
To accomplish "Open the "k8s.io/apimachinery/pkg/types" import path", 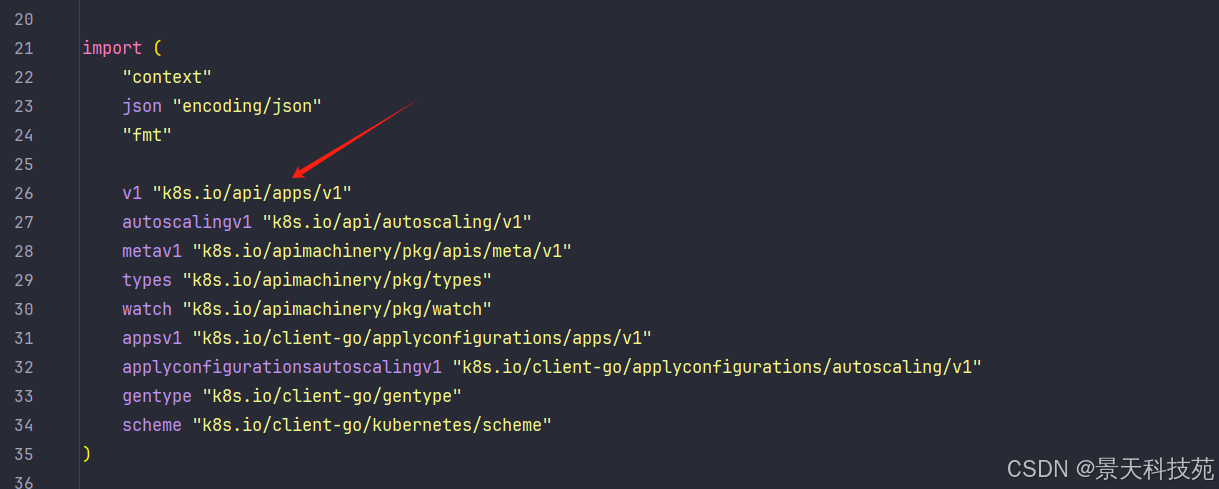I will click(x=337, y=280).
